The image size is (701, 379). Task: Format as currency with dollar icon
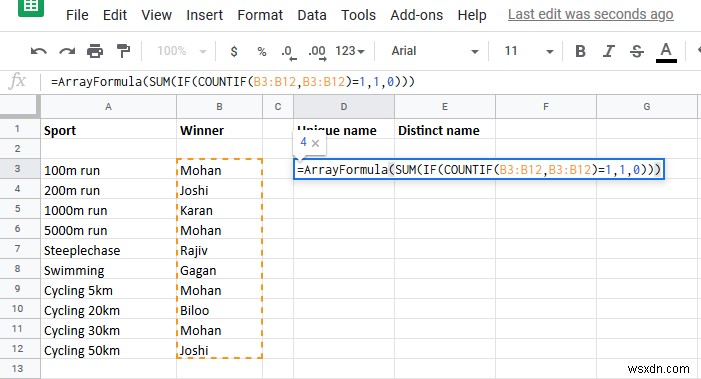click(x=234, y=51)
